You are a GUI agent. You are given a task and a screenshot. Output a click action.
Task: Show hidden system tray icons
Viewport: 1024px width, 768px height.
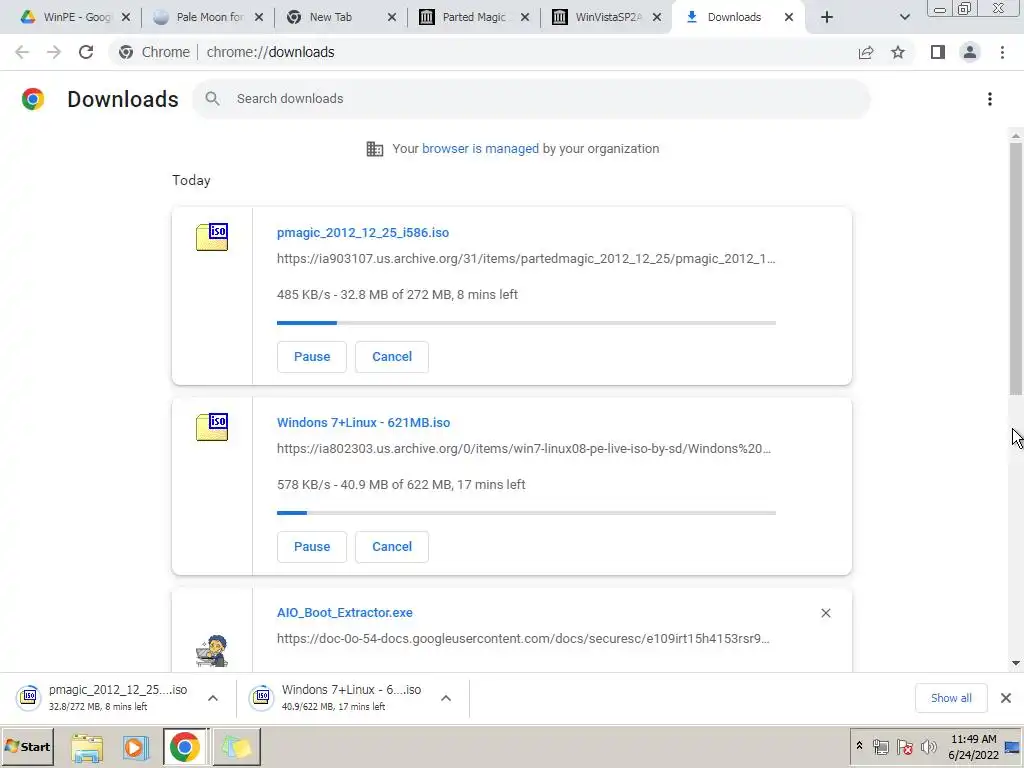click(859, 746)
